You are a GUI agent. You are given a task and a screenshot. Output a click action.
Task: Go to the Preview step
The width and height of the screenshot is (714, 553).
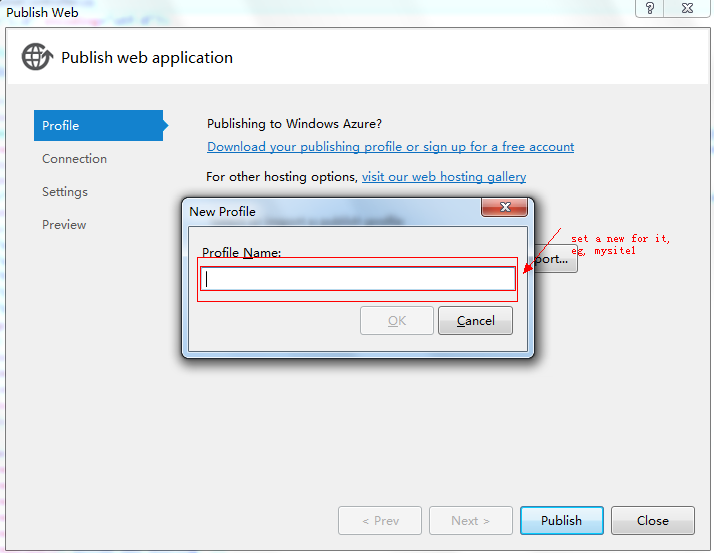point(64,225)
